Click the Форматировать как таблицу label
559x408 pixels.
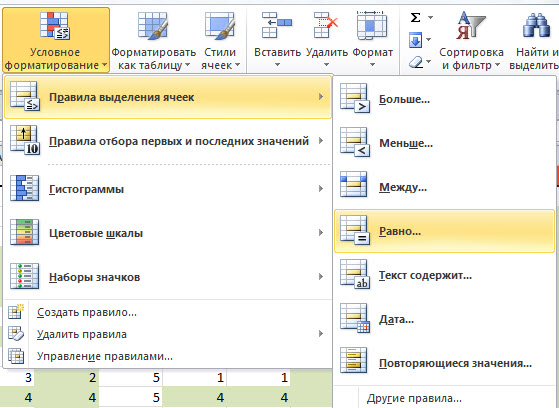[154, 59]
